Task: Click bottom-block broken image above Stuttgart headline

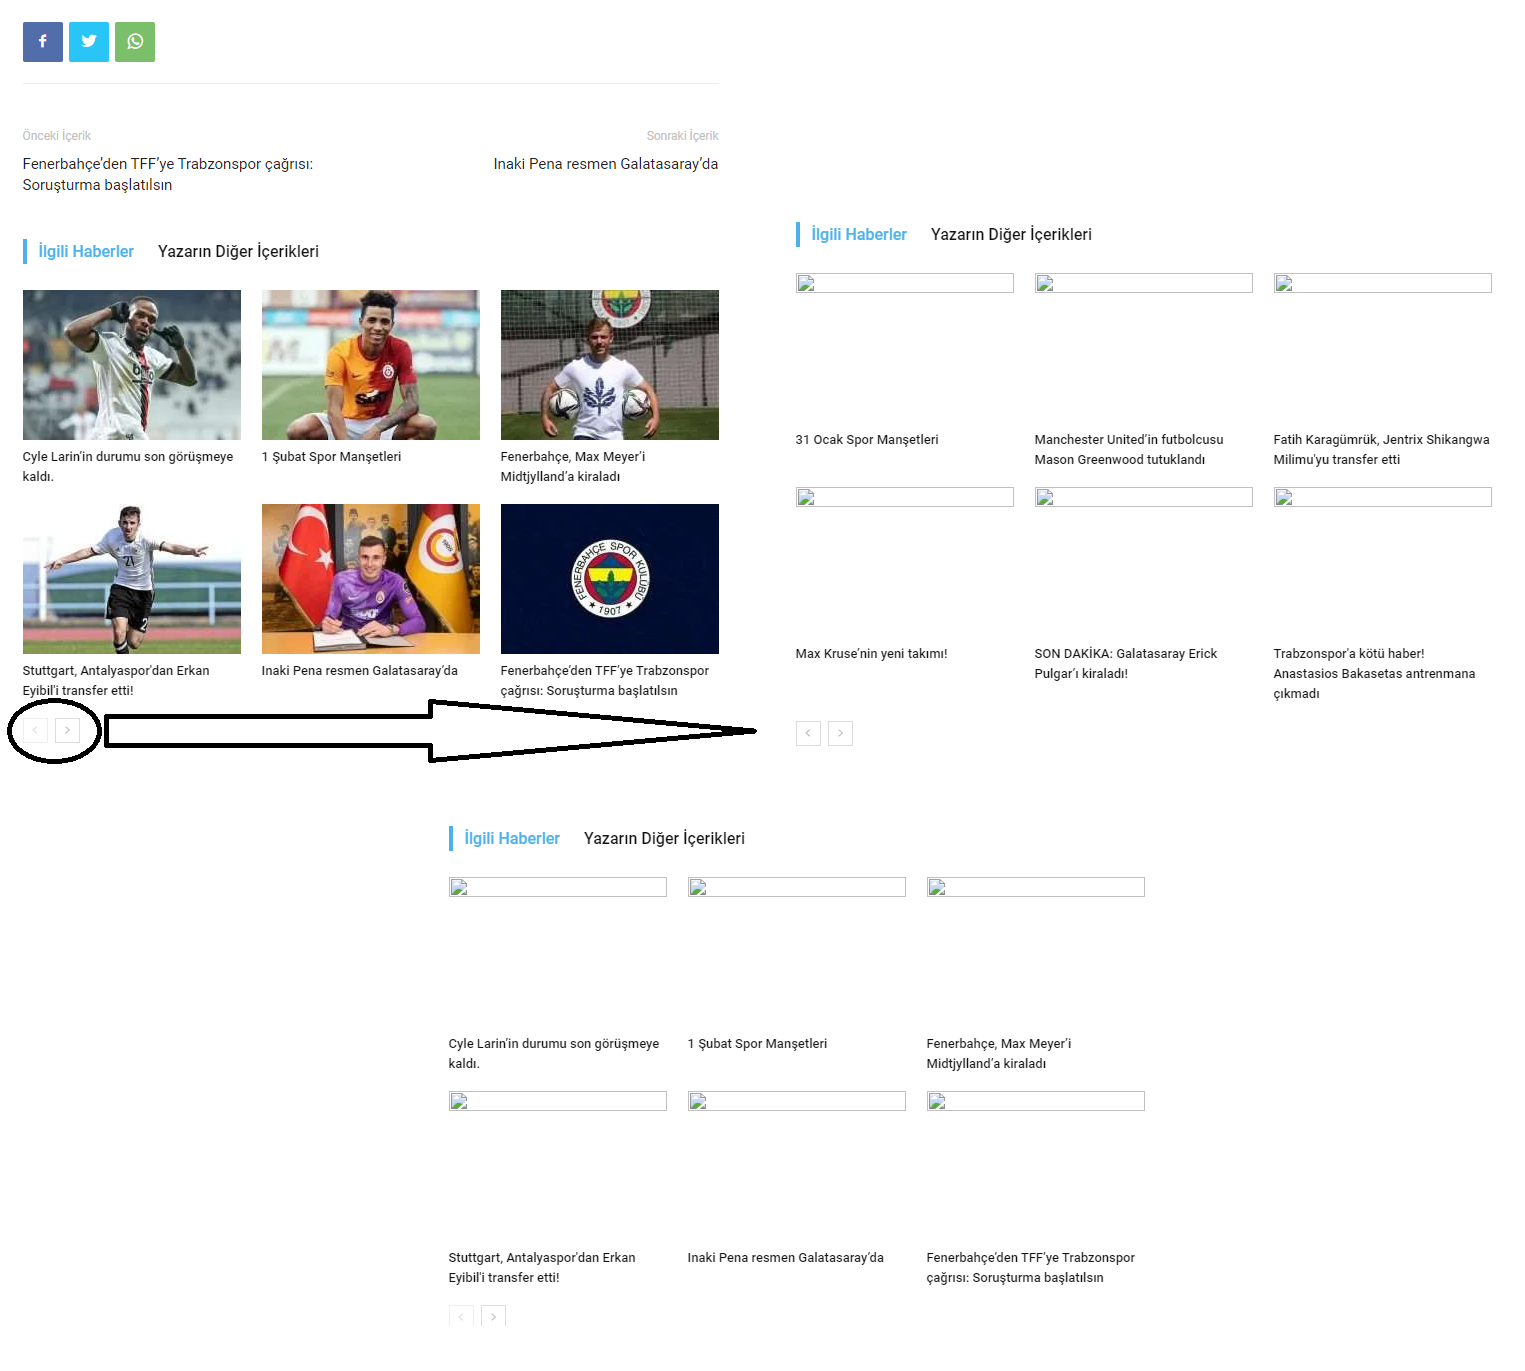Action: [x=558, y=1101]
